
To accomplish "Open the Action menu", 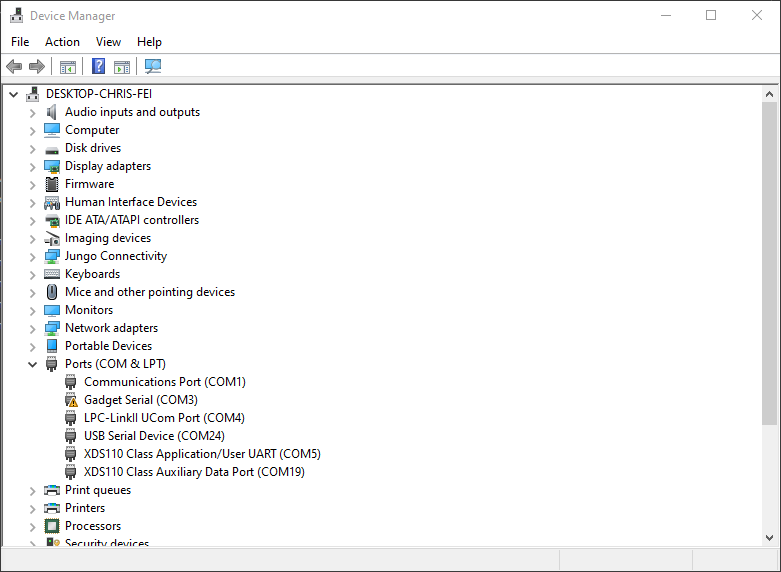I will tap(62, 42).
